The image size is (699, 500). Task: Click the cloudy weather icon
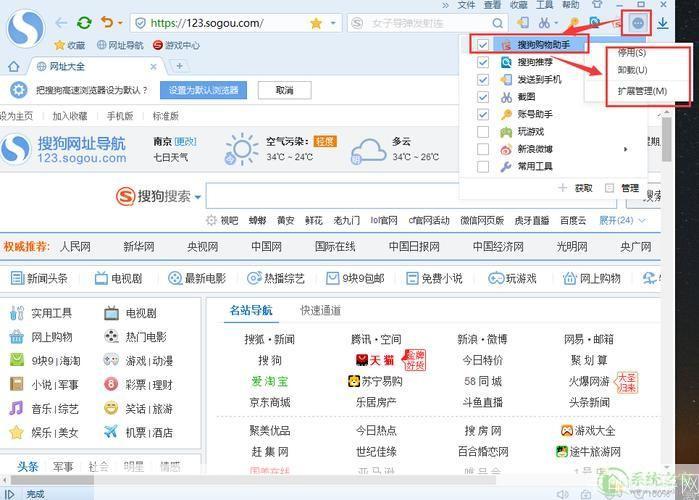click(368, 152)
